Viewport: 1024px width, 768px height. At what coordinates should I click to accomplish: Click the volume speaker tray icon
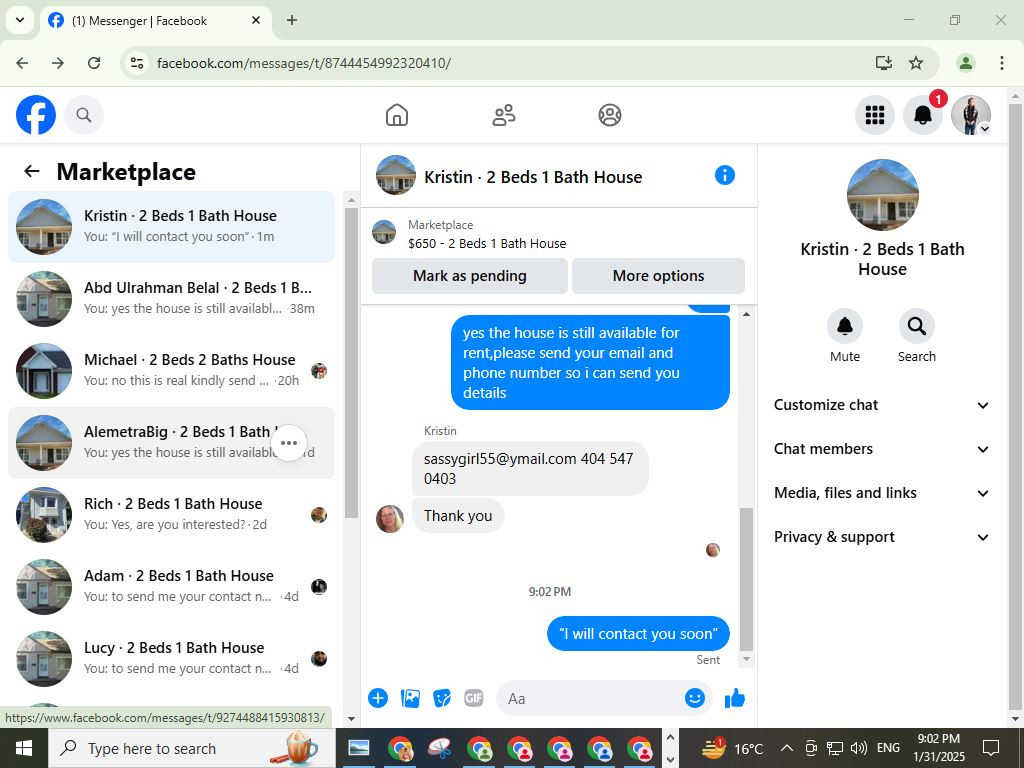(x=859, y=748)
